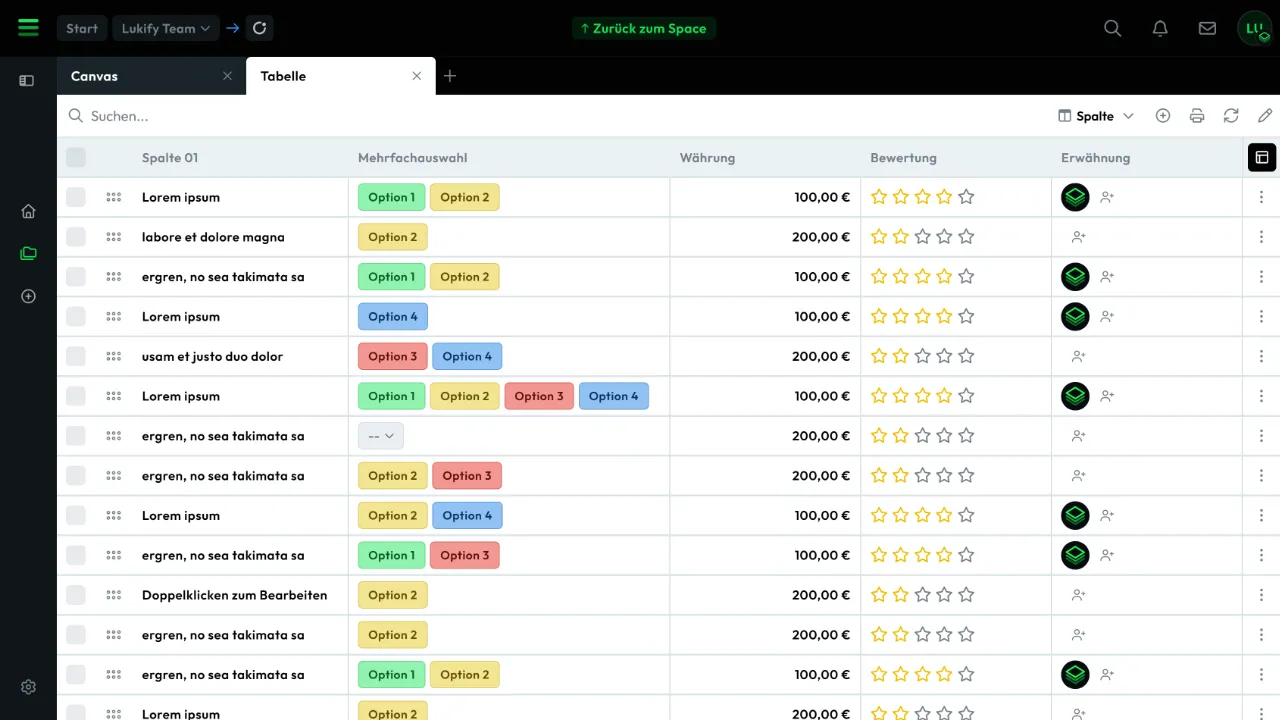
Task: Click the print table icon
Action: [x=1197, y=116]
